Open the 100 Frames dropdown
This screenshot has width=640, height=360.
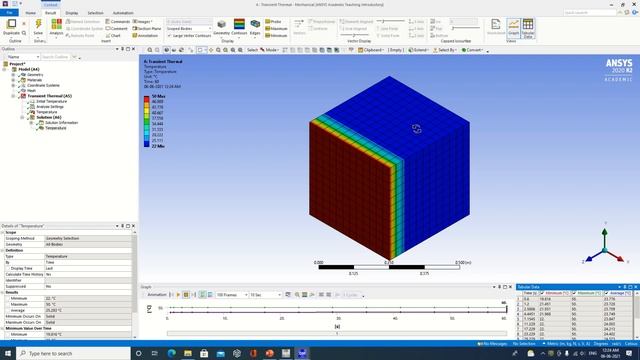232,295
